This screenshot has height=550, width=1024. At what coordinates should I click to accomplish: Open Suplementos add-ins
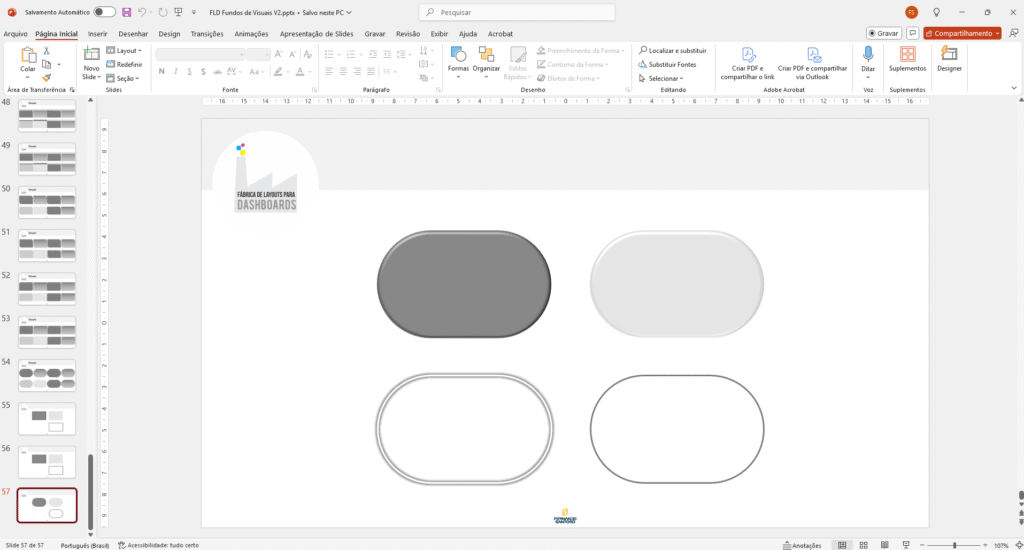[x=907, y=57]
